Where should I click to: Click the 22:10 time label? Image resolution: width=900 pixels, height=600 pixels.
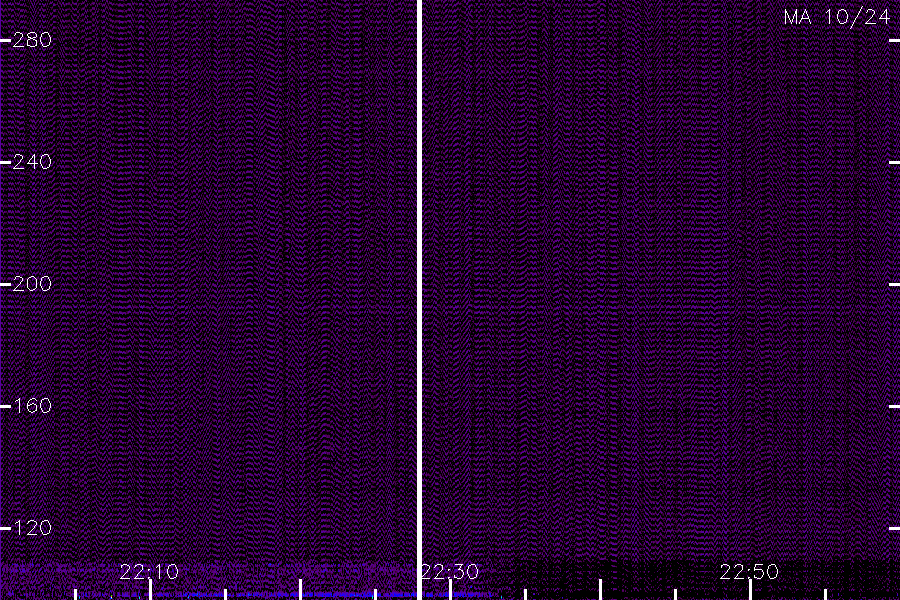tap(149, 572)
